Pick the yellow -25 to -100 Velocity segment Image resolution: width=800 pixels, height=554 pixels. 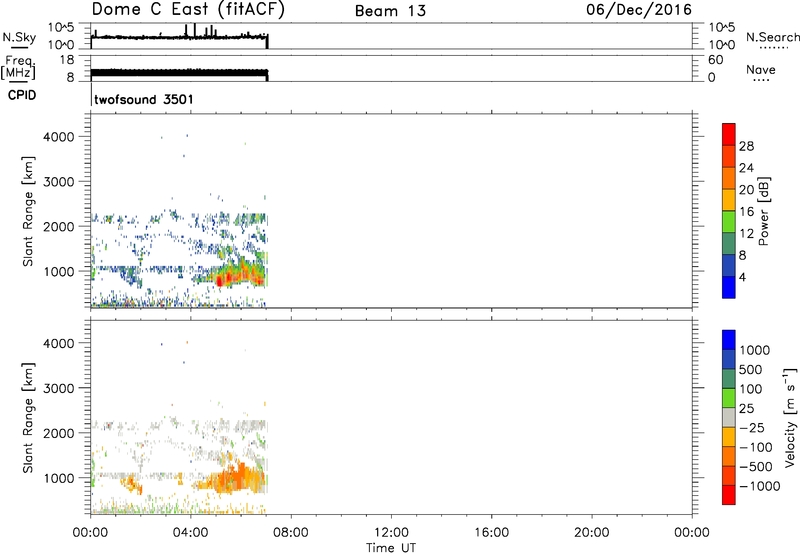coord(729,437)
